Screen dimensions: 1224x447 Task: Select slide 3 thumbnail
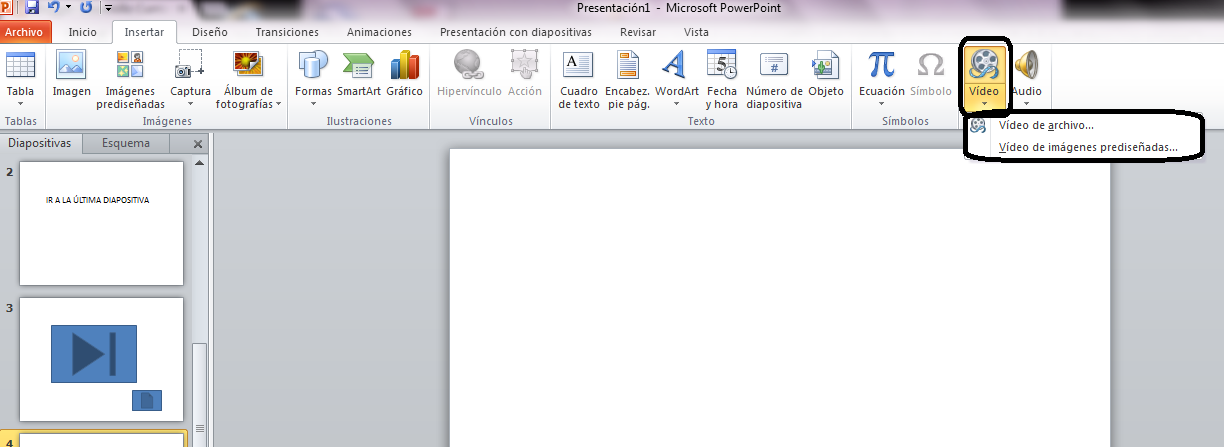pyautogui.click(x=101, y=359)
